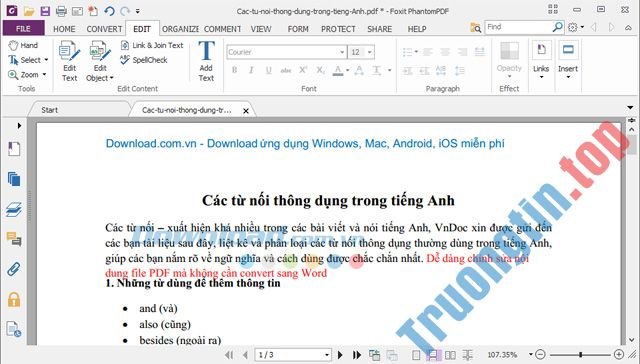Save the document using the floppy icon
The width and height of the screenshot is (640, 364).
pos(45,11)
